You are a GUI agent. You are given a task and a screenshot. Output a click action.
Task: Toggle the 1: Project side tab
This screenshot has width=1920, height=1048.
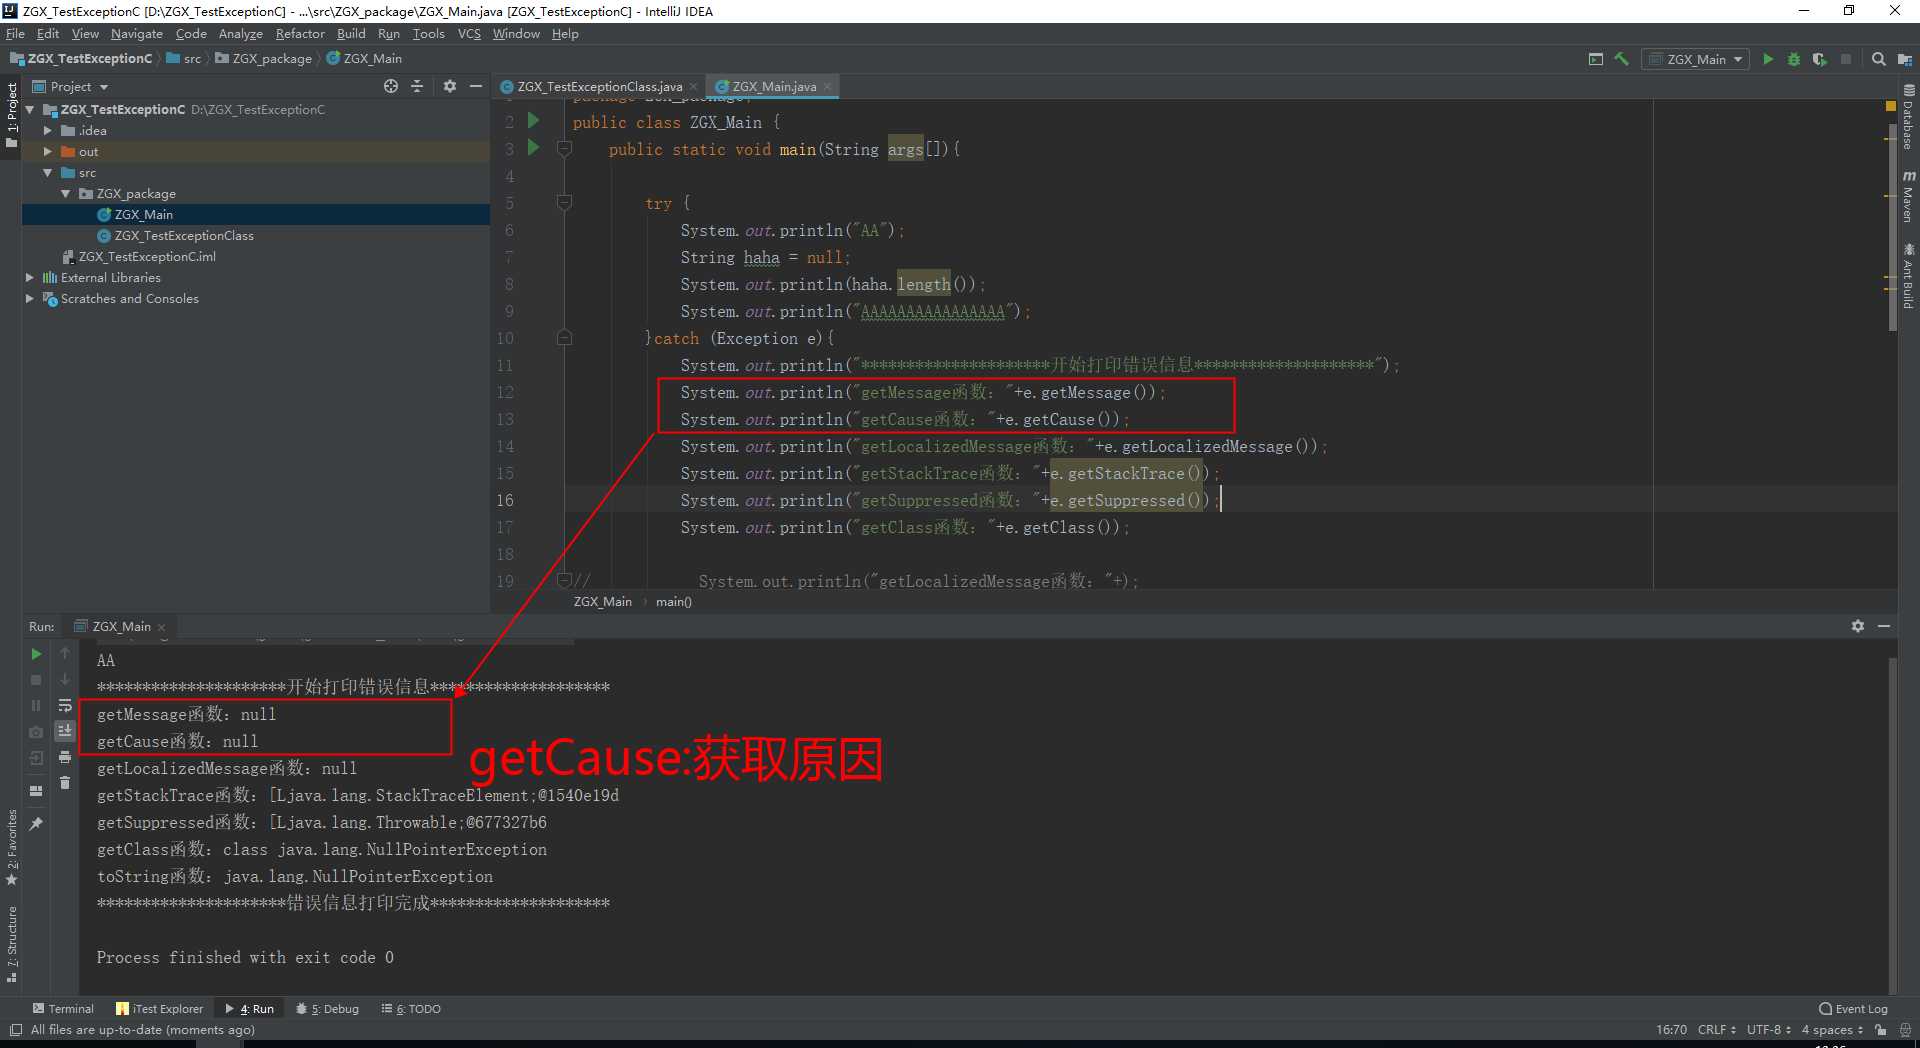point(12,115)
